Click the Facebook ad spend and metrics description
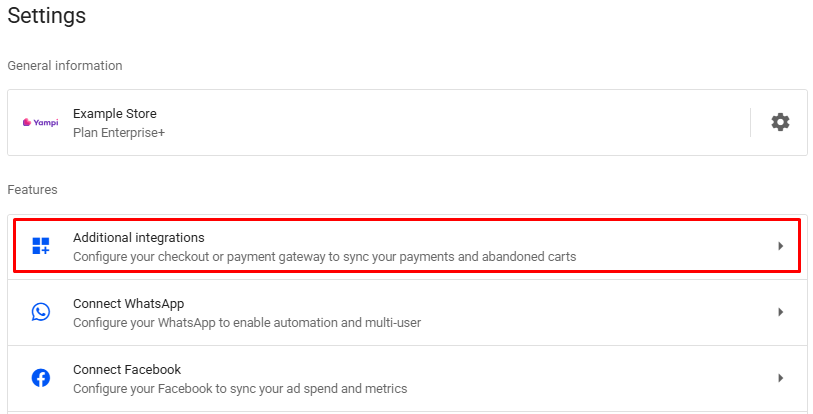 [240, 389]
